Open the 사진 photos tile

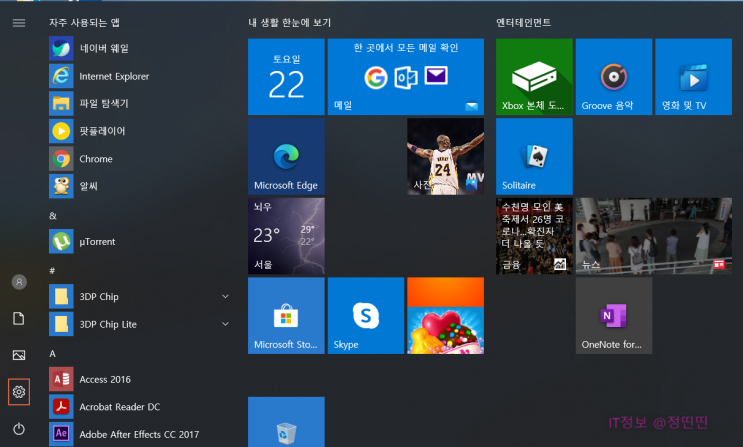445,156
